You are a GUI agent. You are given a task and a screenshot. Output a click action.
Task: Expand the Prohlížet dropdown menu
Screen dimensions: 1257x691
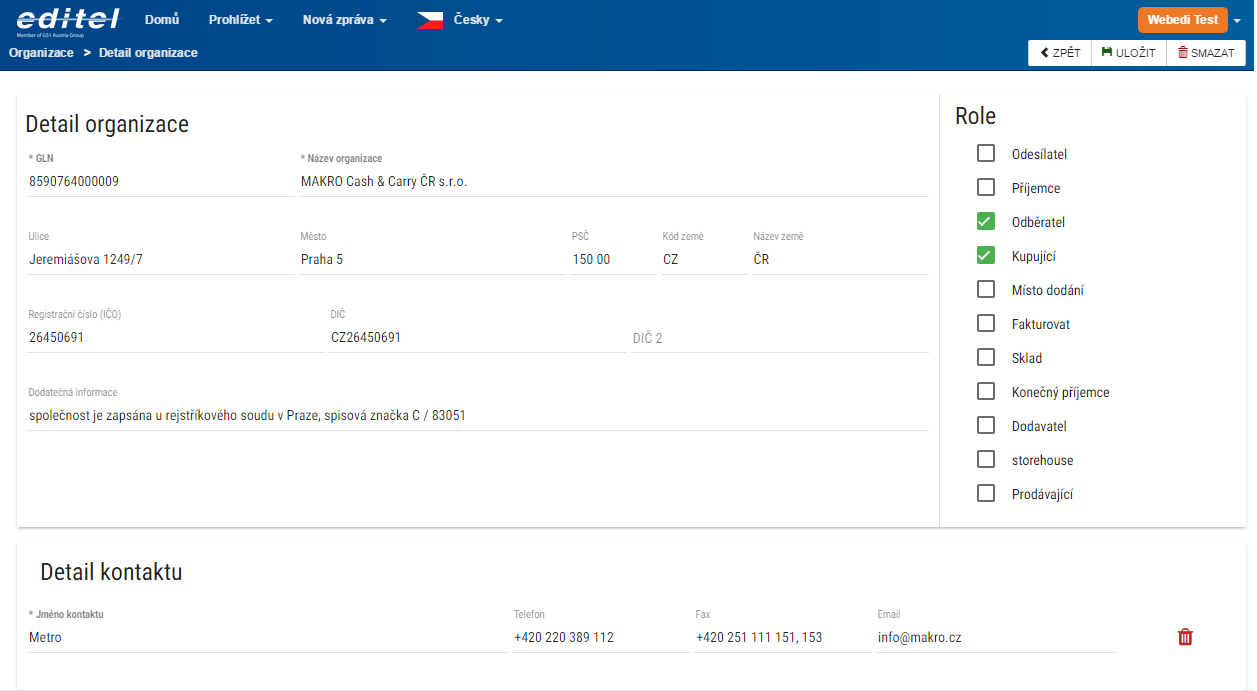[x=240, y=20]
